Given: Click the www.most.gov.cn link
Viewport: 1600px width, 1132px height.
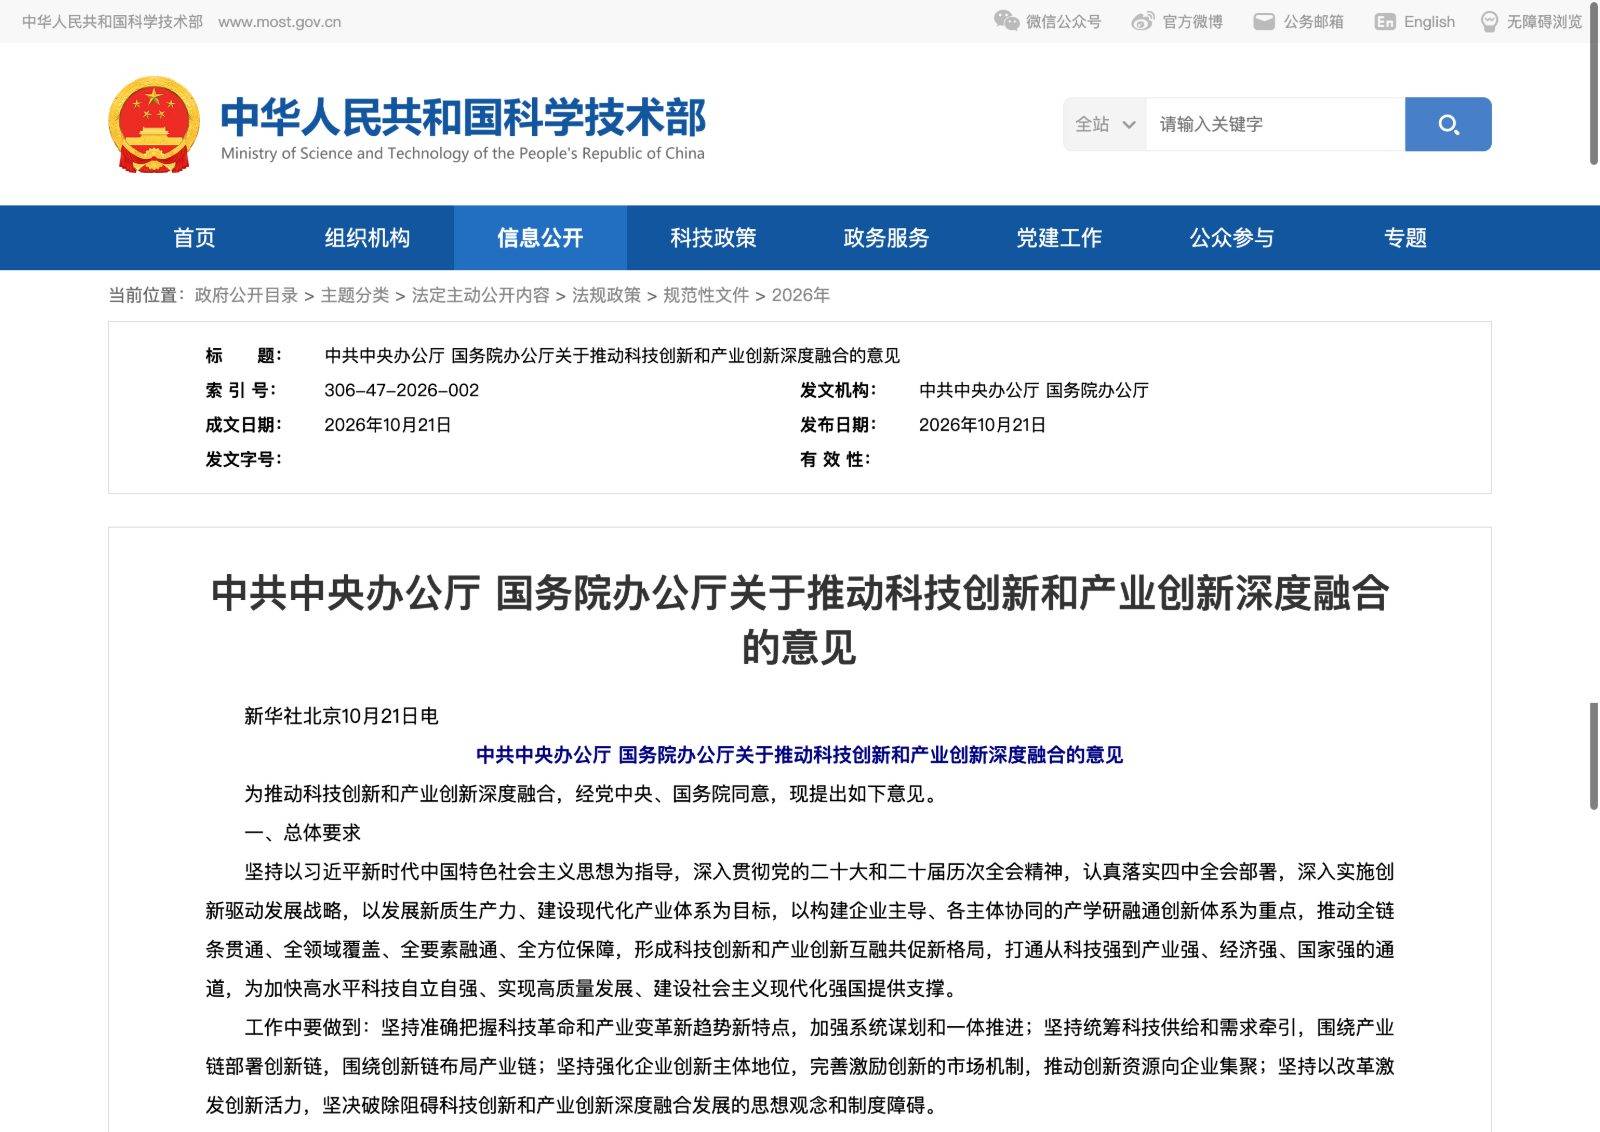Looking at the screenshot, I should coord(279,22).
